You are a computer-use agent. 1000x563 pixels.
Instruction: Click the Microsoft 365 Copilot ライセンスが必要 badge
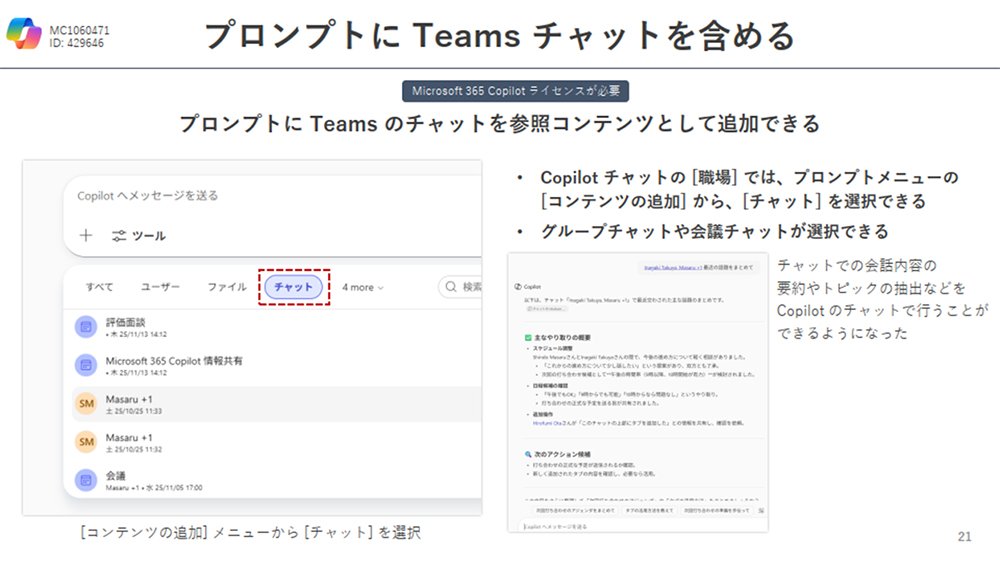(x=515, y=91)
